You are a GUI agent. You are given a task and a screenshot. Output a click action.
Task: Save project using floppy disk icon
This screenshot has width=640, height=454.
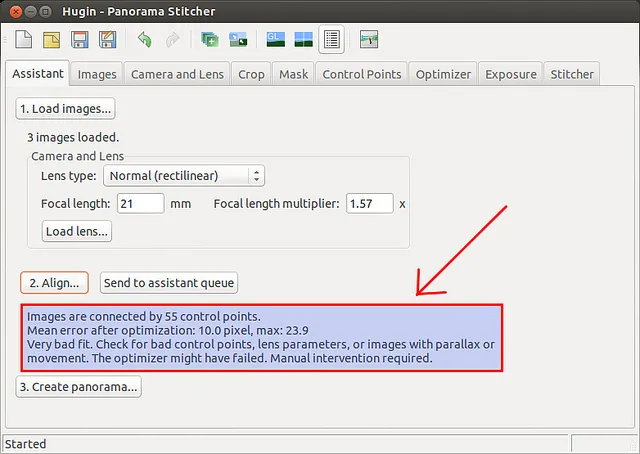pyautogui.click(x=79, y=40)
